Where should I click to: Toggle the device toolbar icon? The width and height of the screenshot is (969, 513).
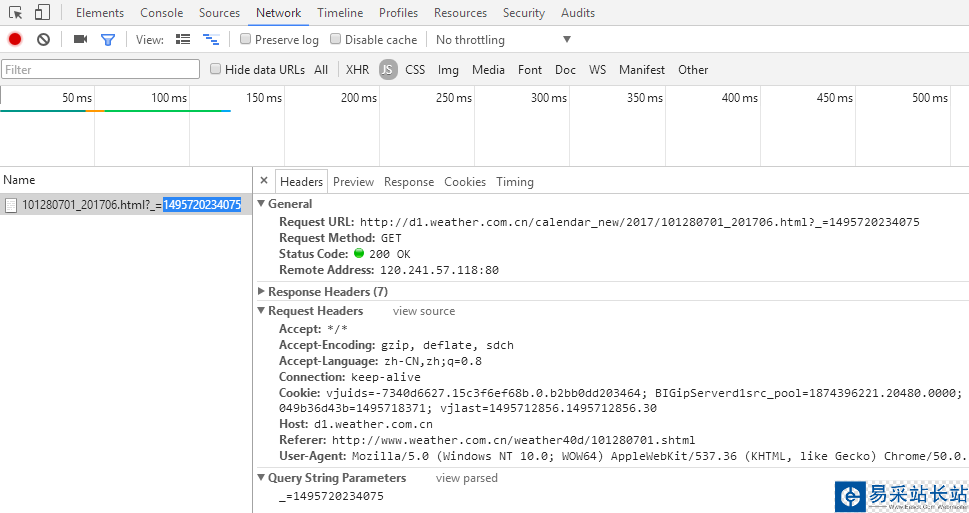[42, 13]
